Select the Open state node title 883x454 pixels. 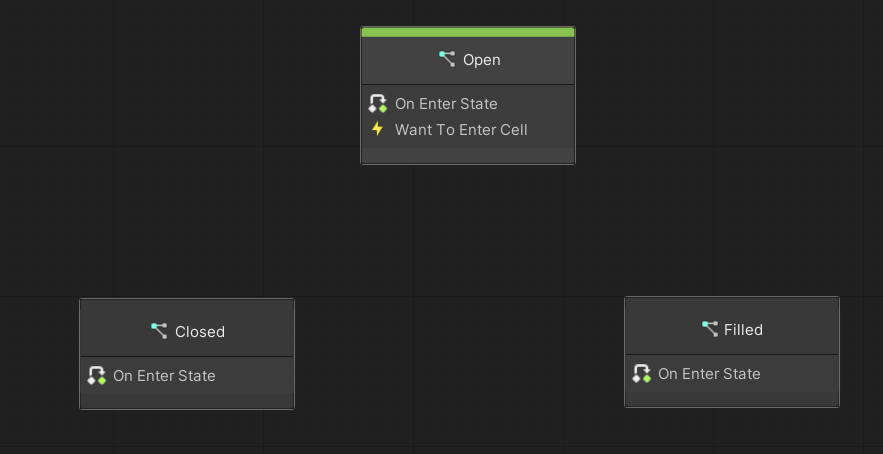[481, 60]
